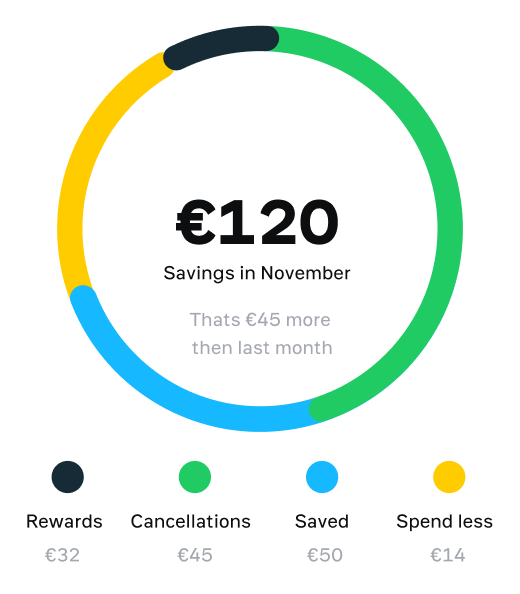Select the Cancellations label

(x=191, y=521)
